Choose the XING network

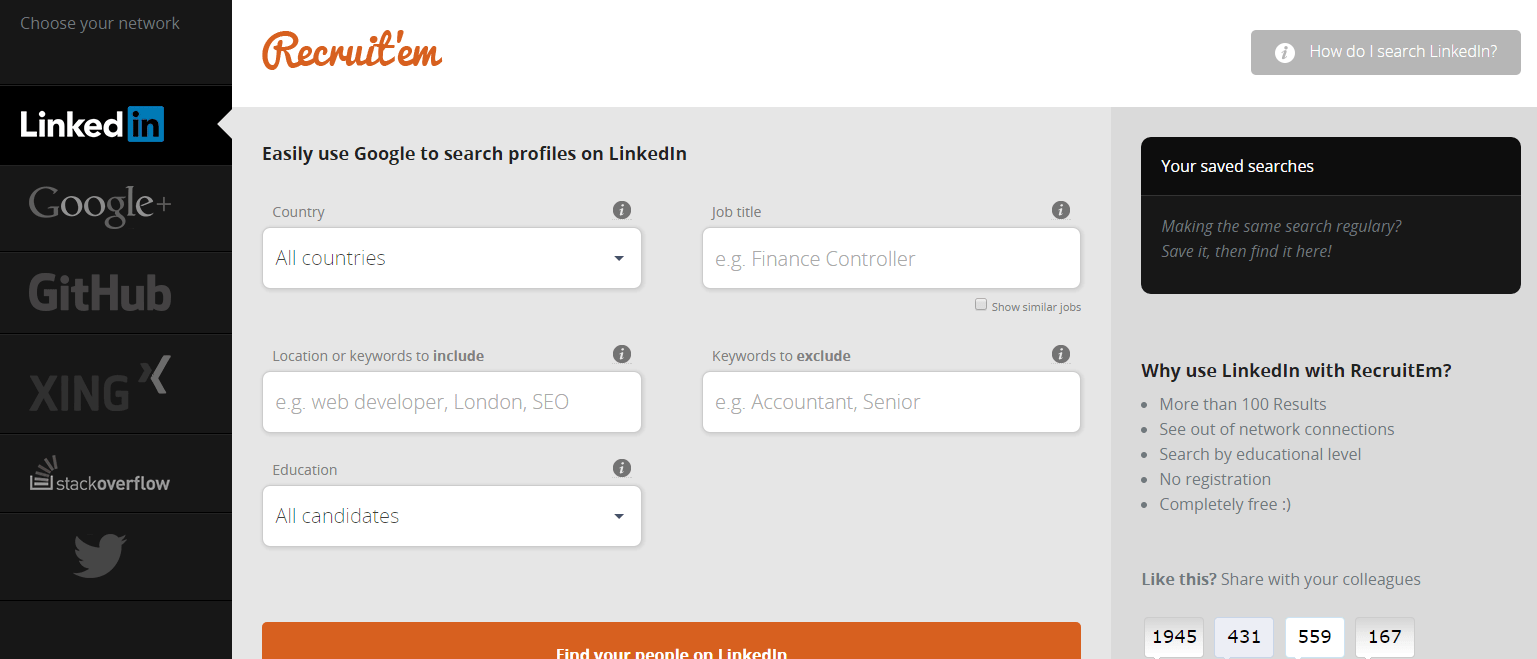[x=99, y=383]
